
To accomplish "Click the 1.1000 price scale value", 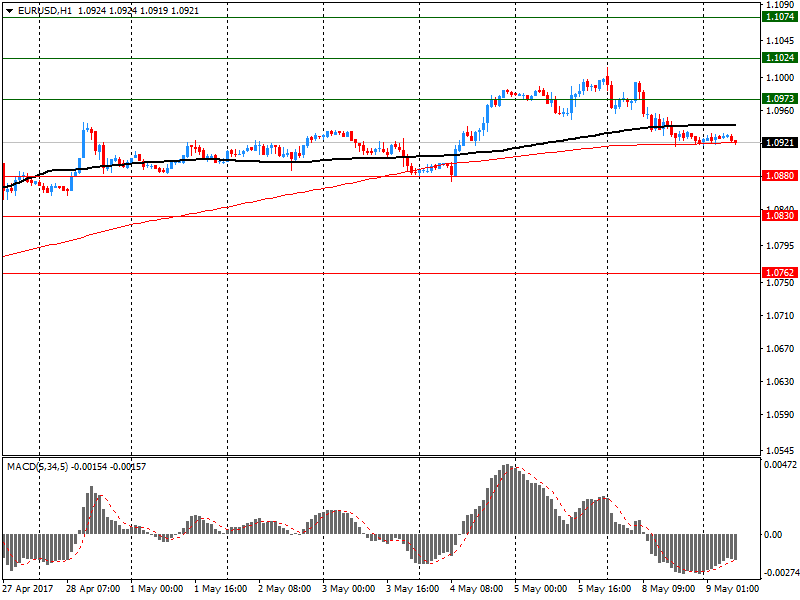I will tap(780, 78).
